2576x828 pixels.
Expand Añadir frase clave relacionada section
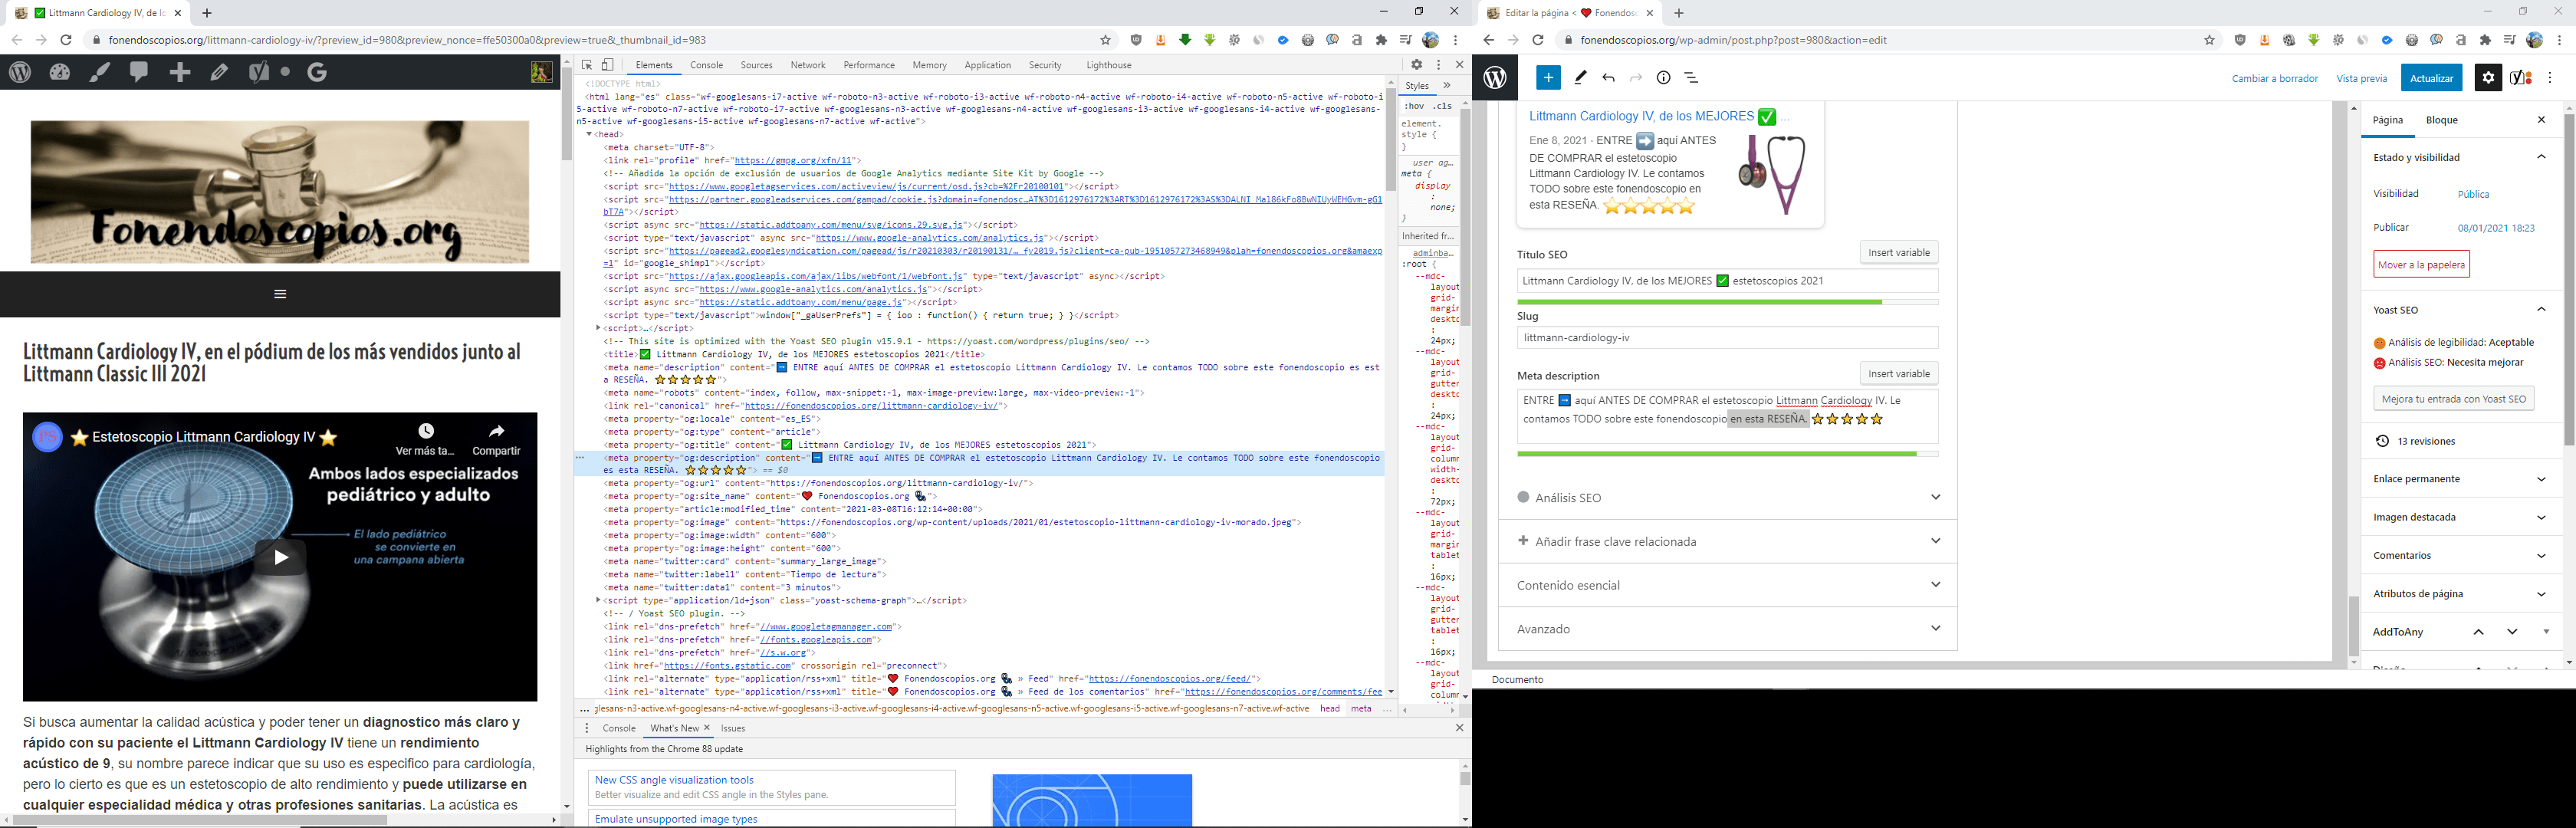[1727, 541]
